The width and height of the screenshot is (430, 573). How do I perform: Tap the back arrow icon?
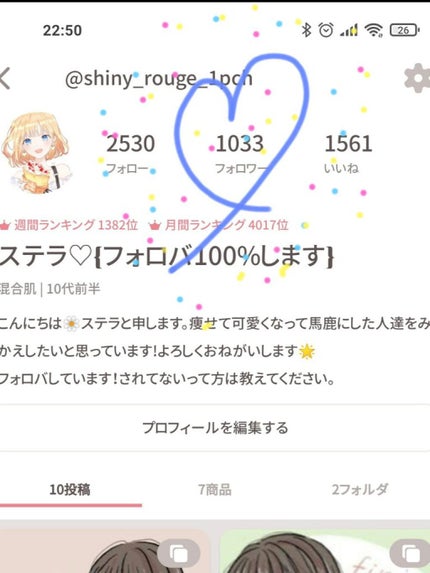pyautogui.click(x=5, y=78)
